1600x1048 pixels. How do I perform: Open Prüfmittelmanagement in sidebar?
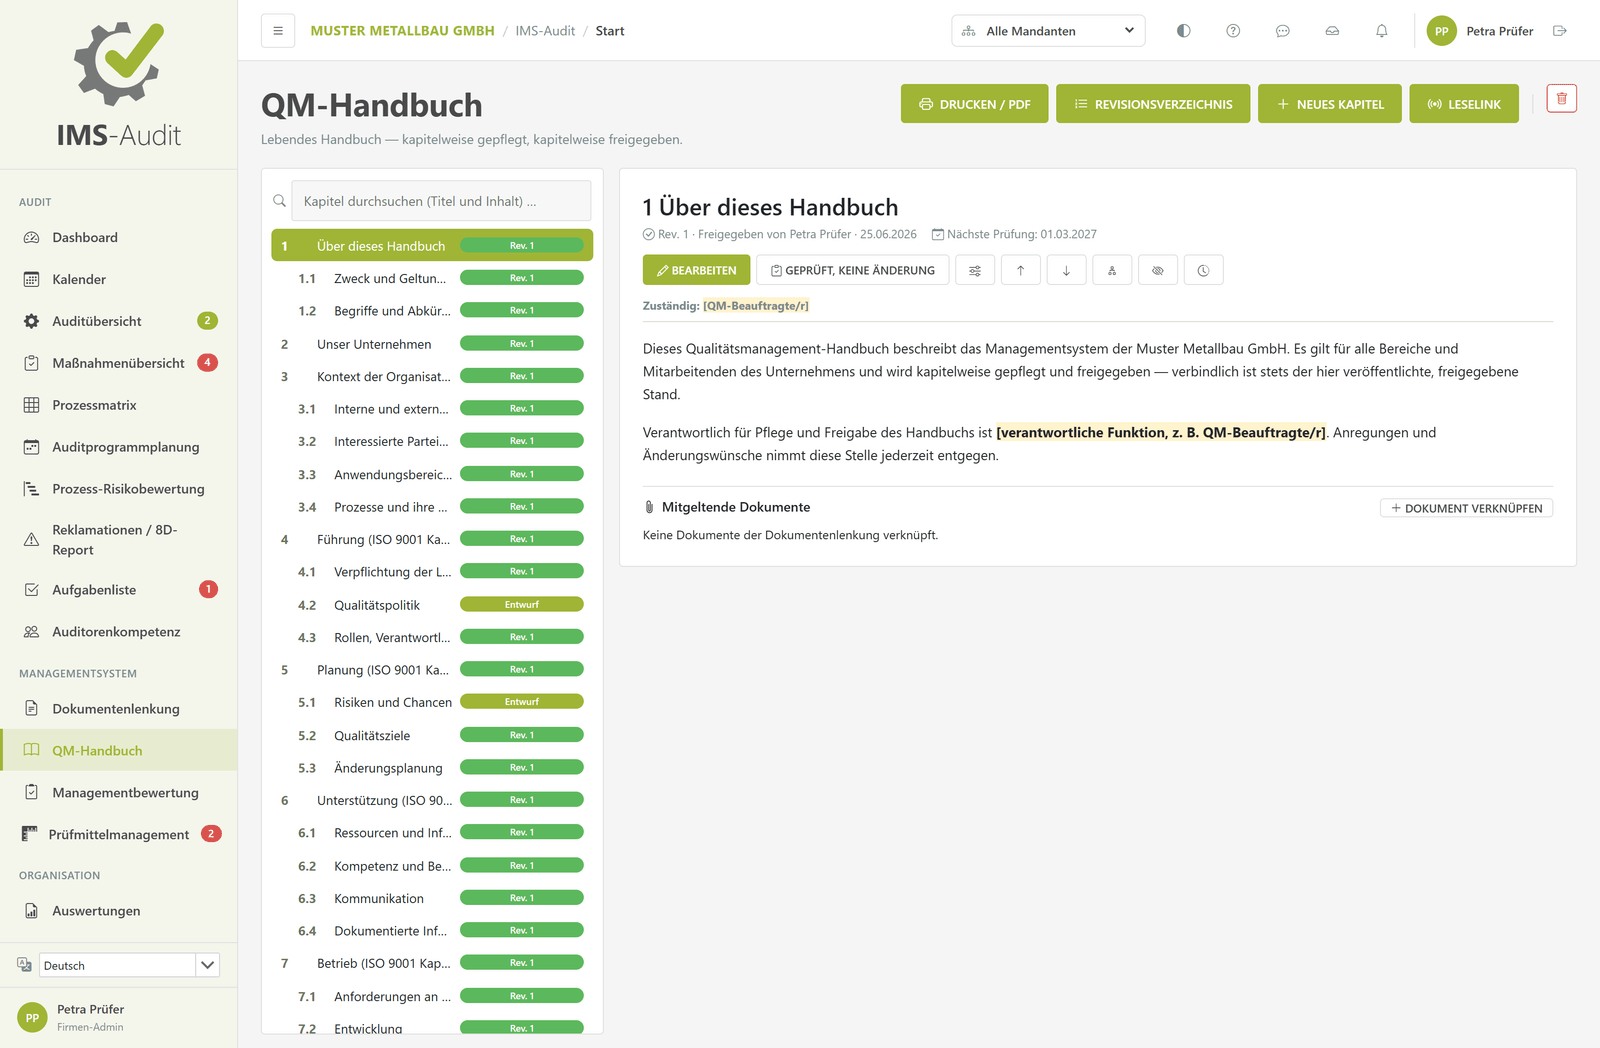coord(119,834)
